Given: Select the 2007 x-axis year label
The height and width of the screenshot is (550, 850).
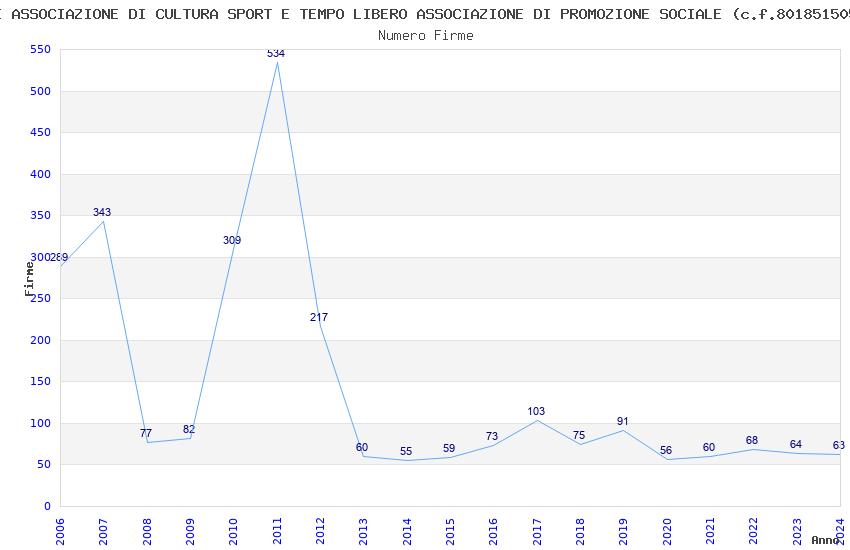Looking at the screenshot, I should pyautogui.click(x=104, y=529).
